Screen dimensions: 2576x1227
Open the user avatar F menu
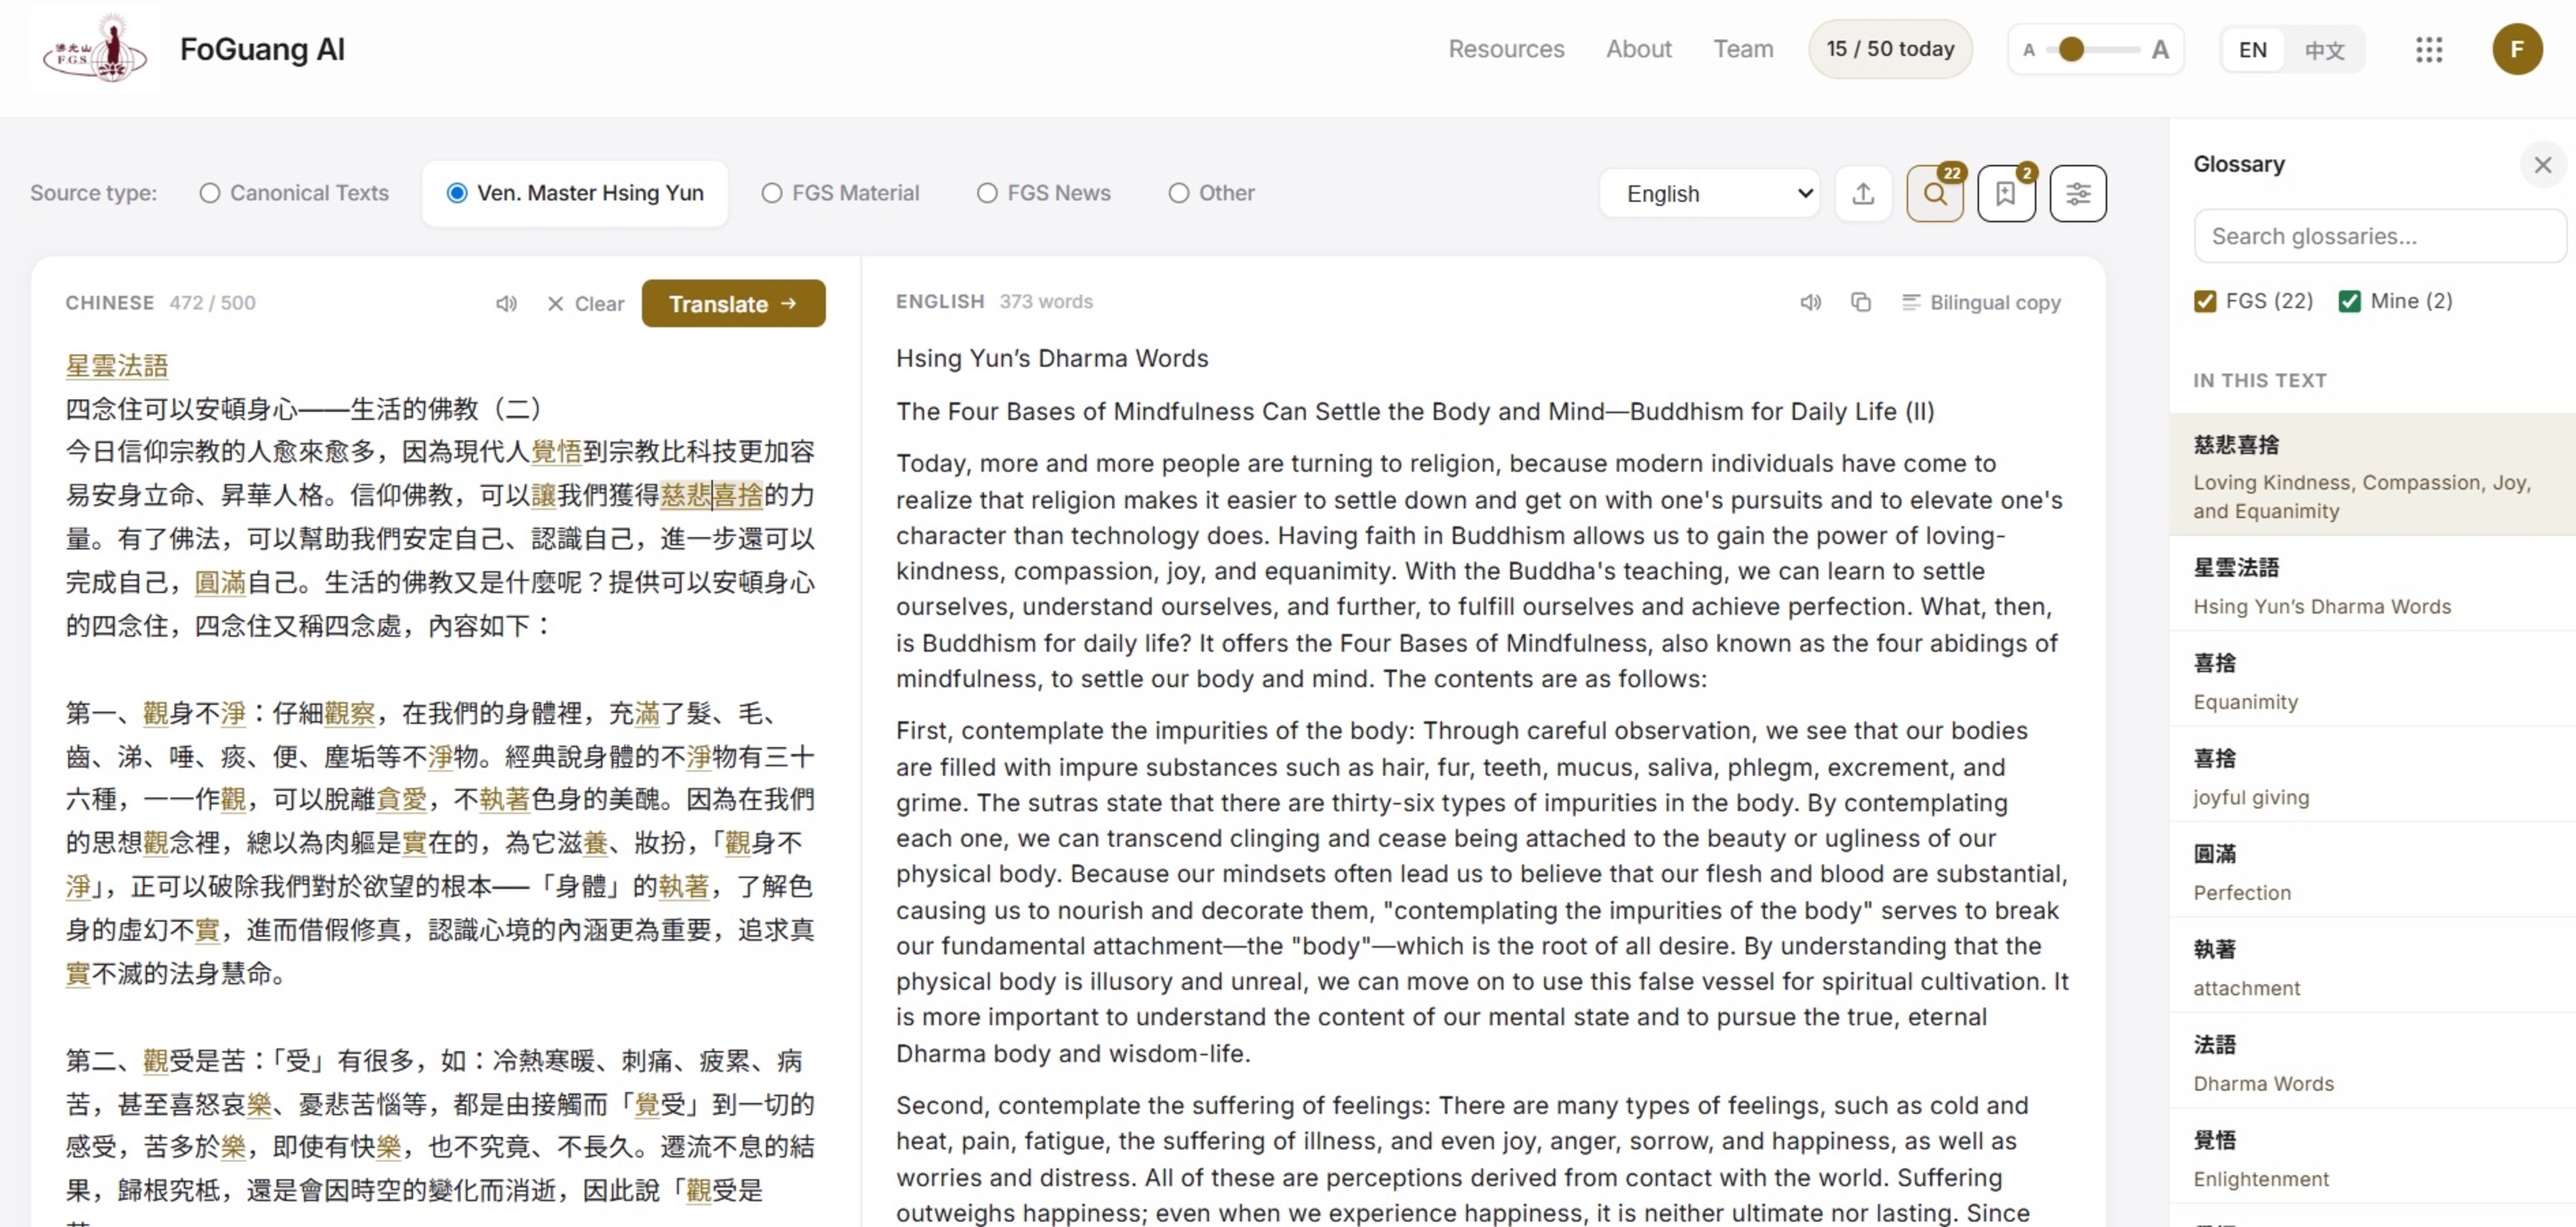coord(2517,49)
